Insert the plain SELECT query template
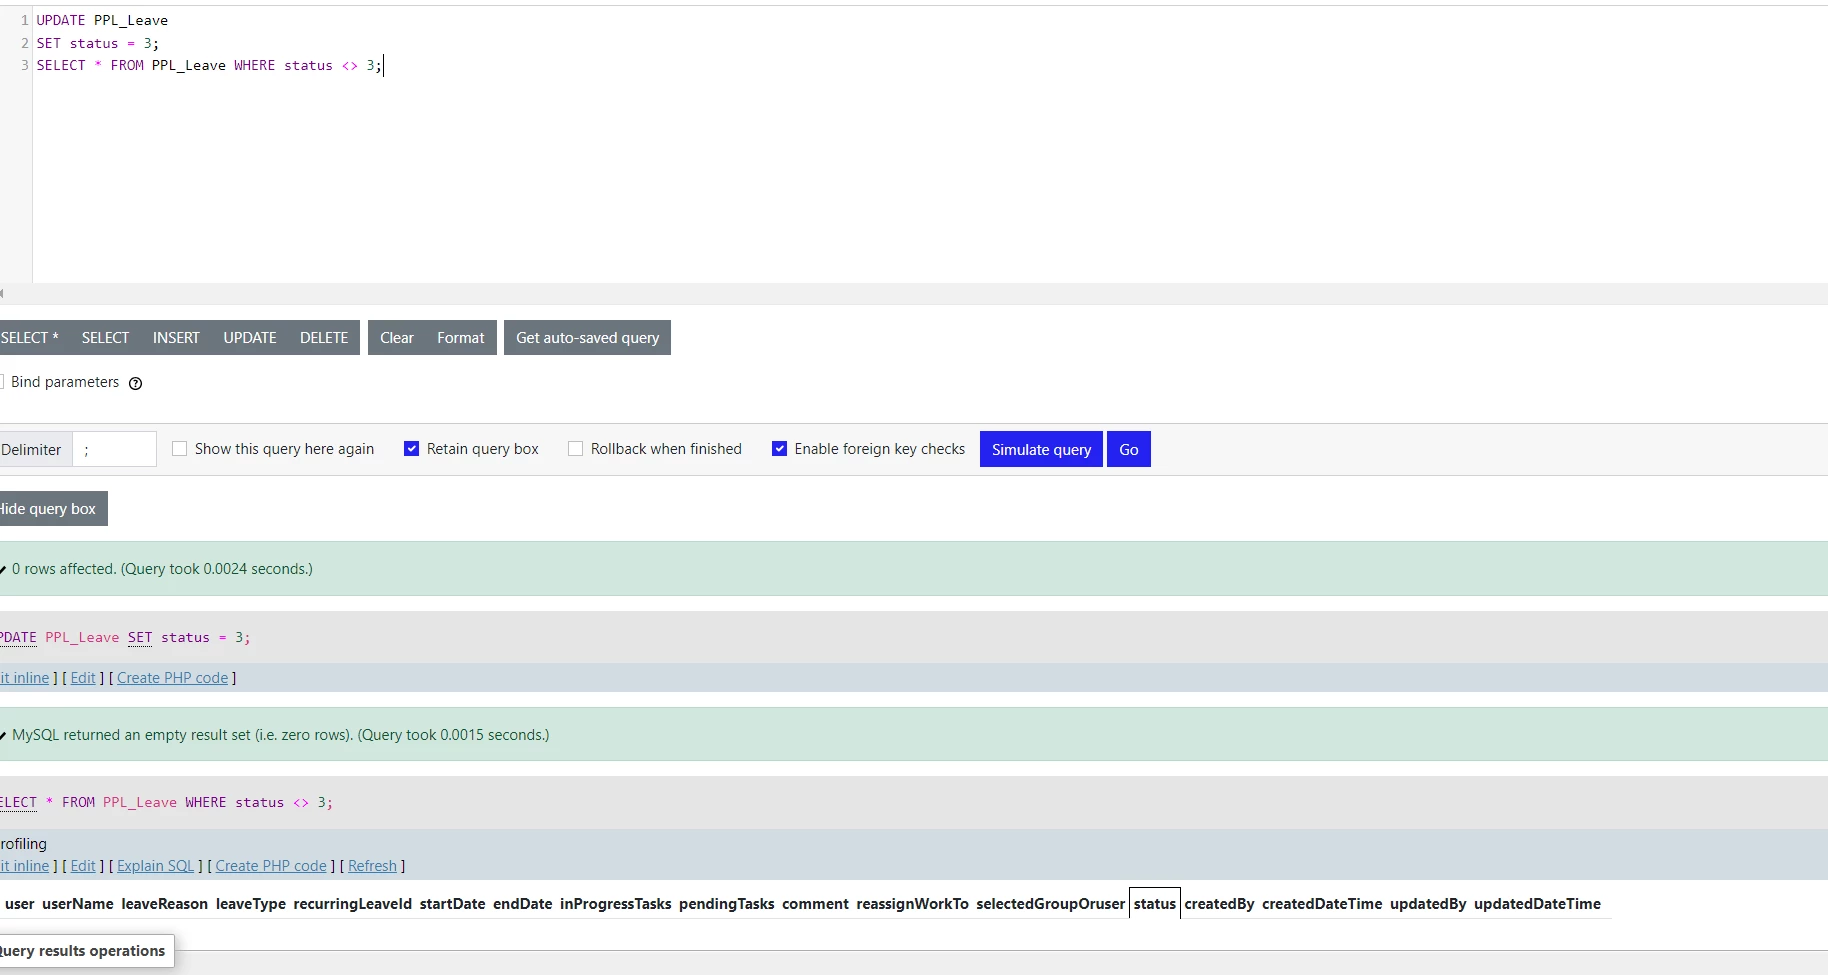The image size is (1828, 975). [105, 338]
